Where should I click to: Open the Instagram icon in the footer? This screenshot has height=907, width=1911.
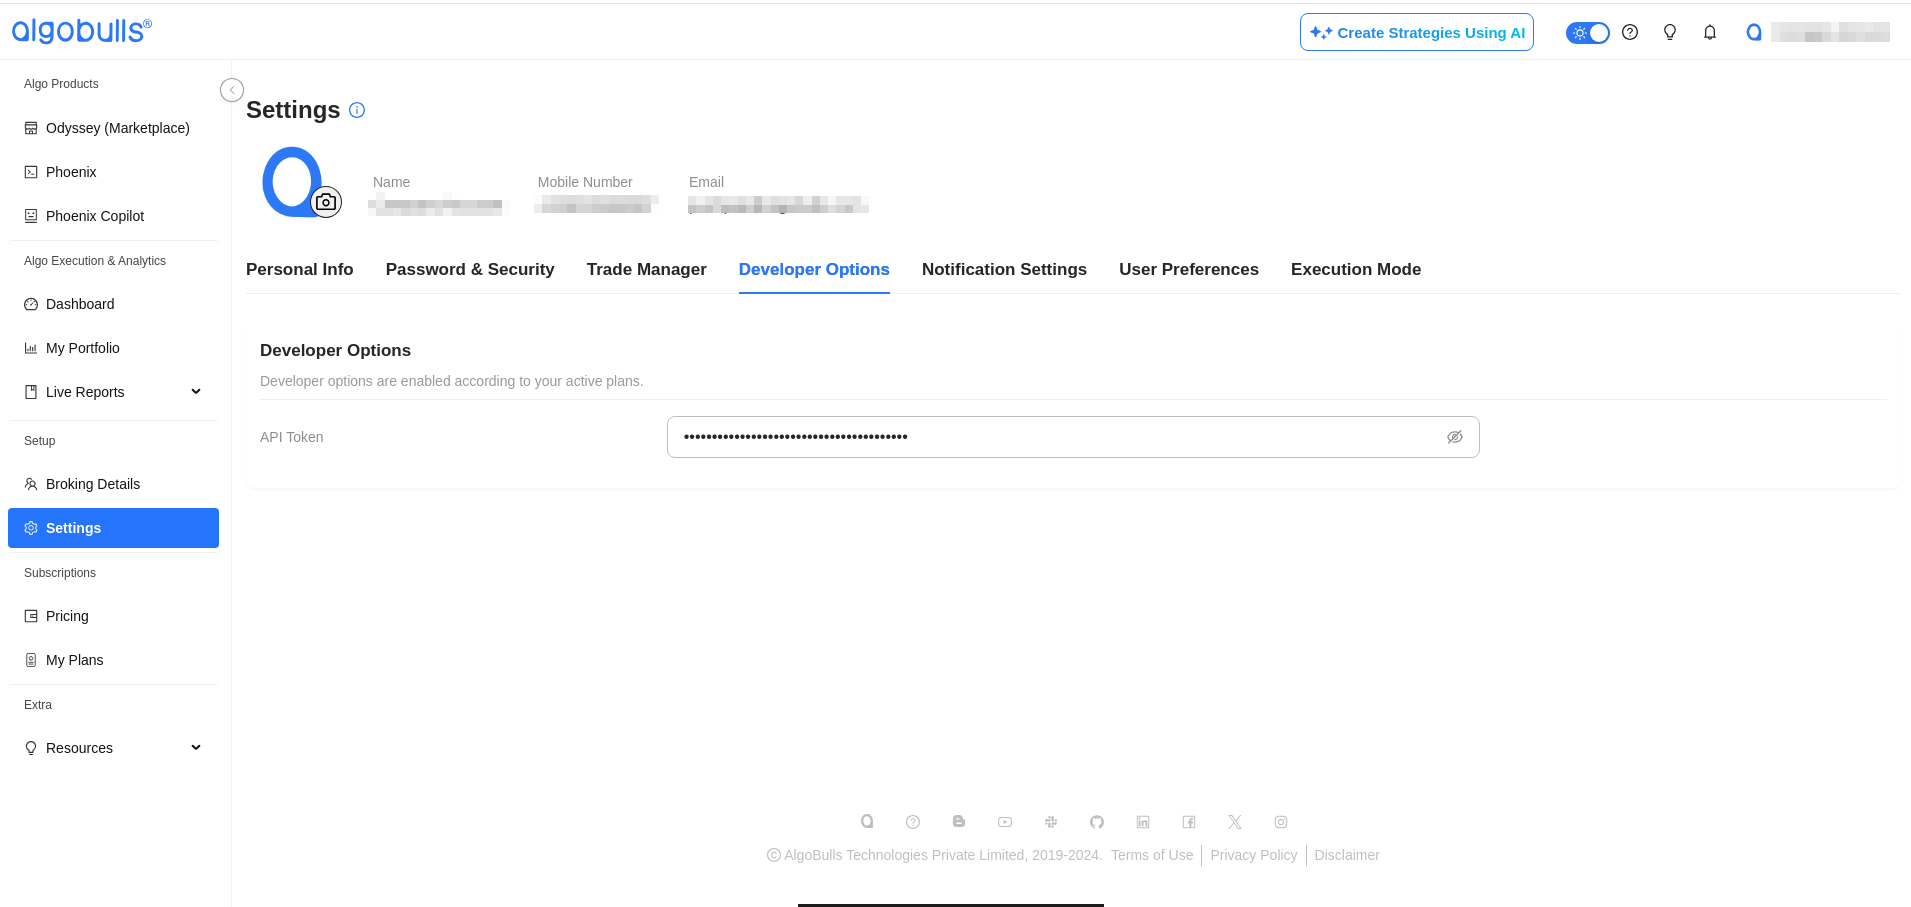1281,822
